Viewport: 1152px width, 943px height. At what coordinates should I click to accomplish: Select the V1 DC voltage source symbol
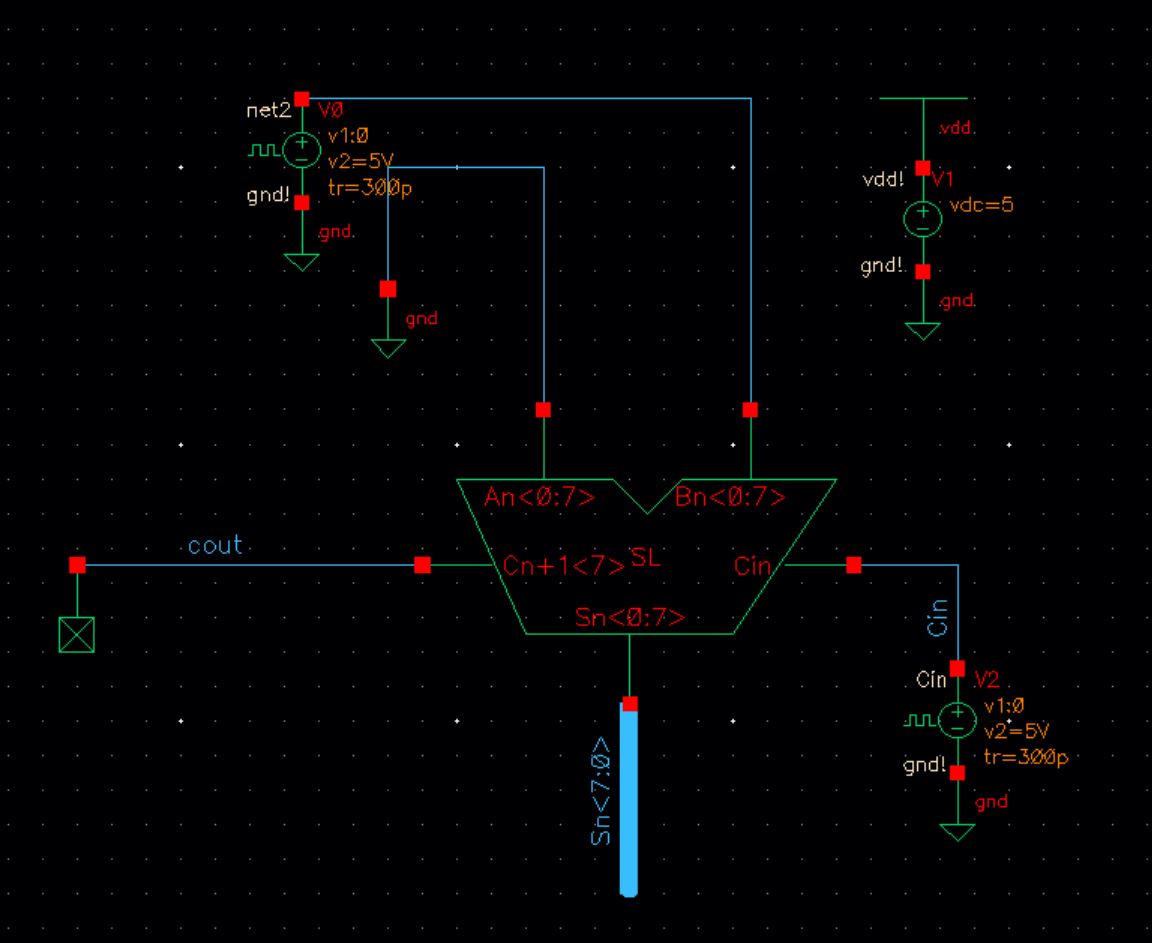click(x=922, y=220)
